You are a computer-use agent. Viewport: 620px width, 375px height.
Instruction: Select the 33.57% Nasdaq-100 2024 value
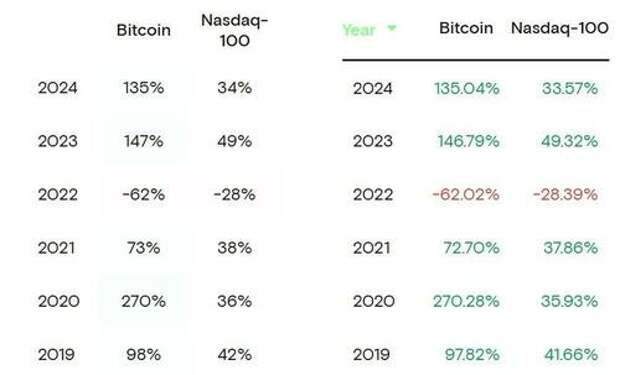(x=570, y=88)
